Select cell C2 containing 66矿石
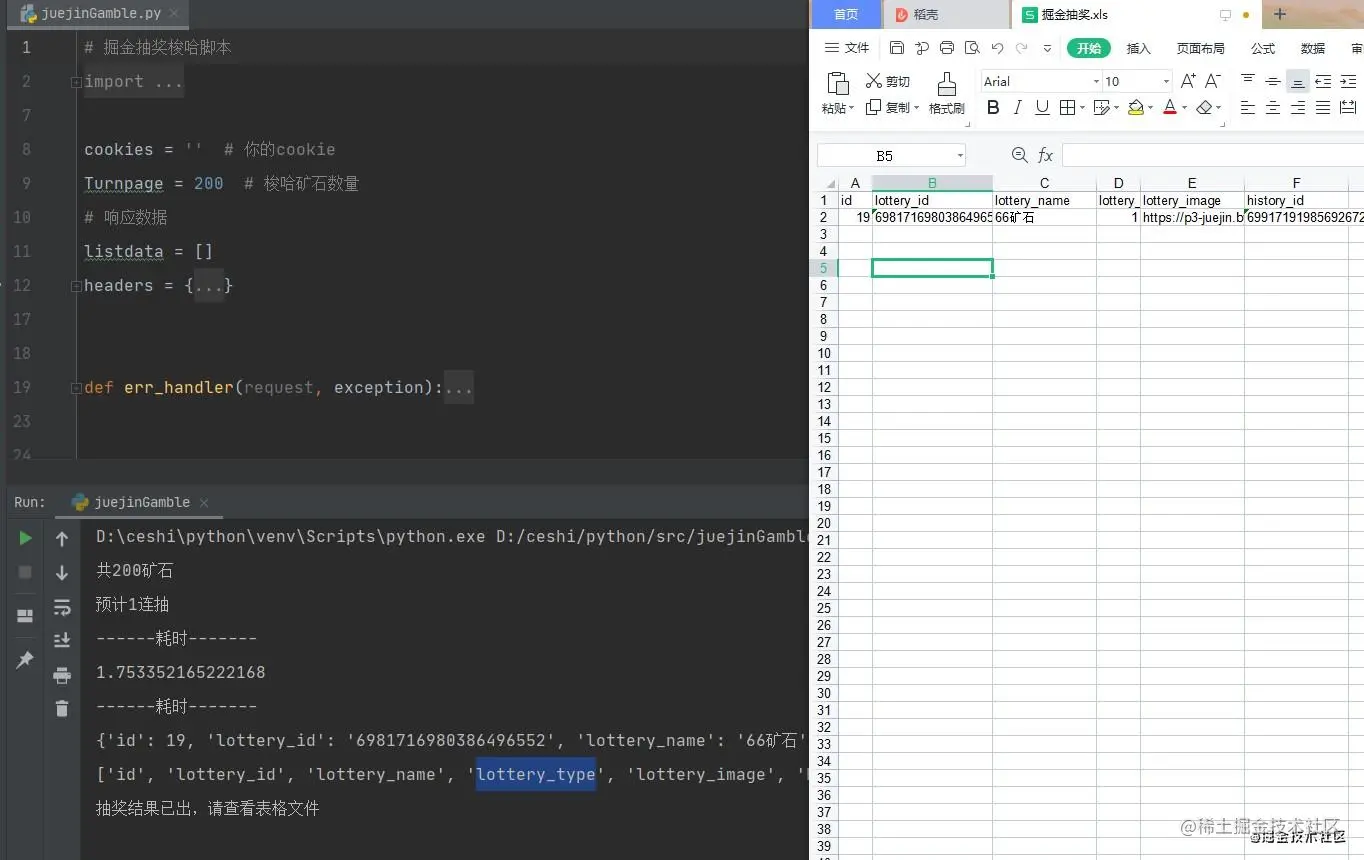Viewport: 1364px width, 860px height. click(1045, 217)
